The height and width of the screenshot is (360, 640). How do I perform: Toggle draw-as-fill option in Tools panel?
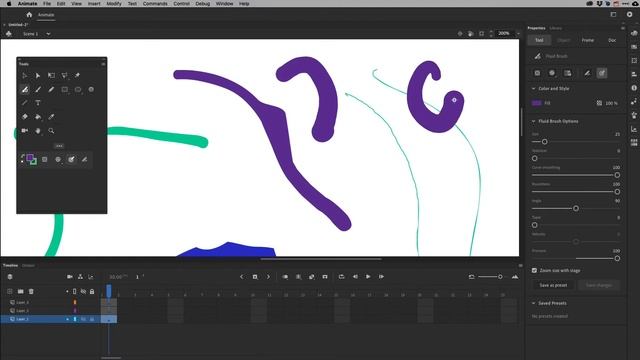(71, 160)
